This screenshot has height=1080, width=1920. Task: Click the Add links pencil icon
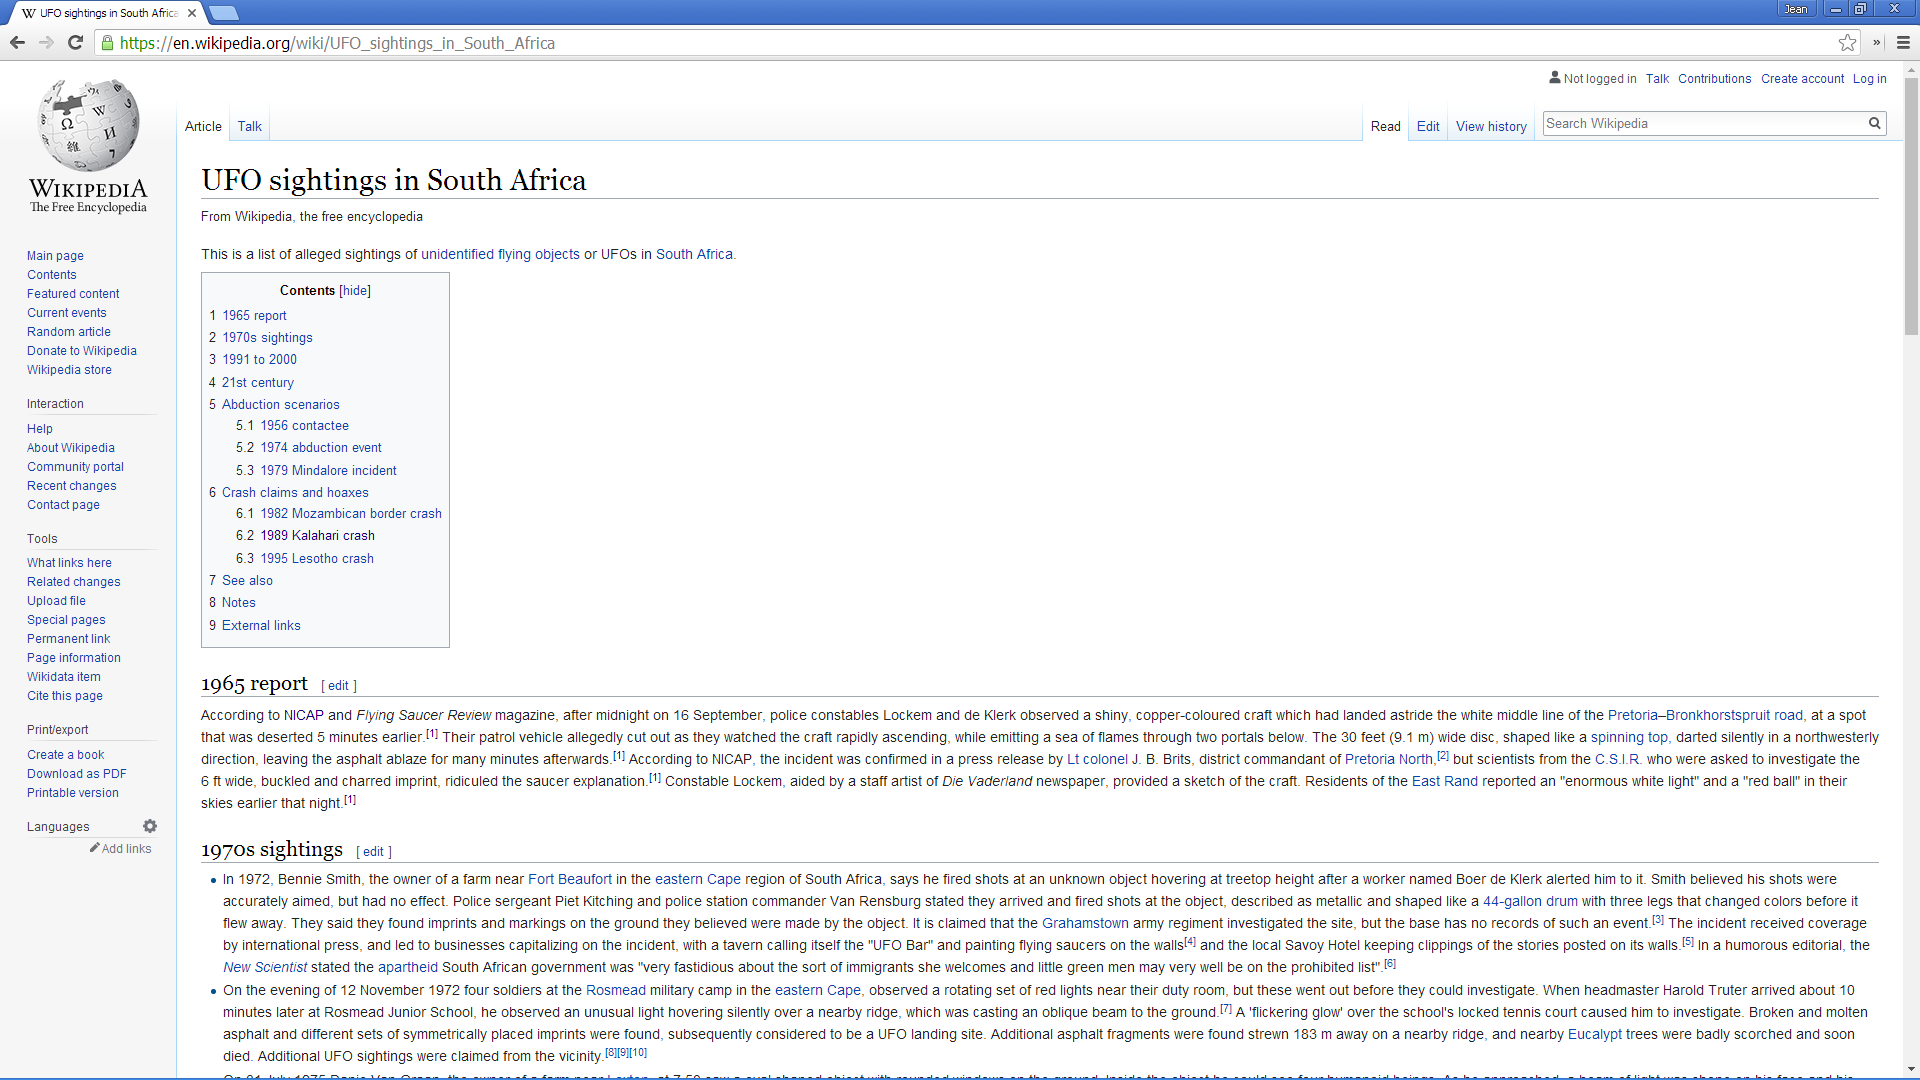[x=95, y=848]
